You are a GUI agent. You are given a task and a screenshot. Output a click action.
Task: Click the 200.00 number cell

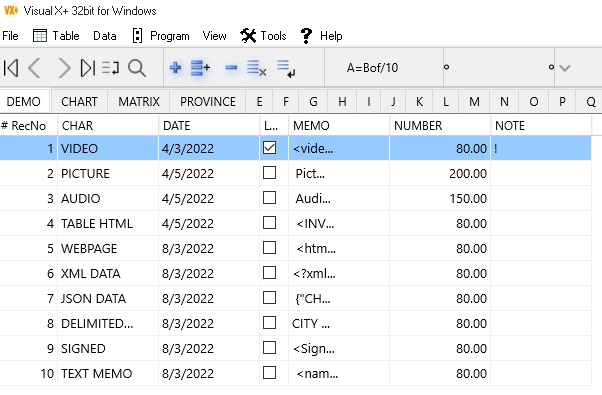[440, 173]
